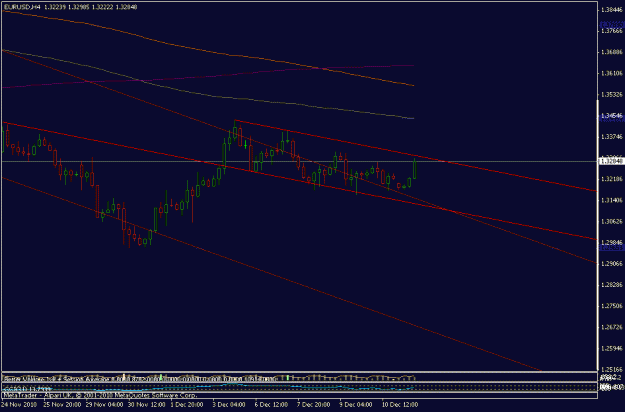The image size is (625, 412).
Task: Click the 1.25946 price axis label
Action: pyautogui.click(x=611, y=348)
